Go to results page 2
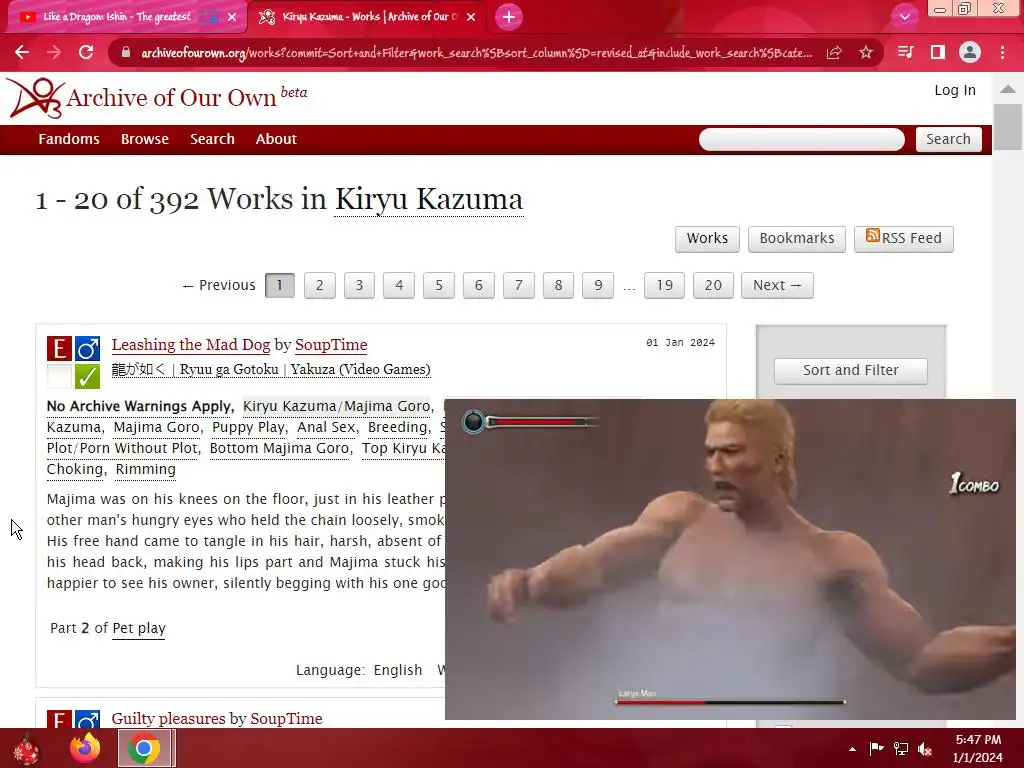This screenshot has height=768, width=1024. tap(319, 285)
